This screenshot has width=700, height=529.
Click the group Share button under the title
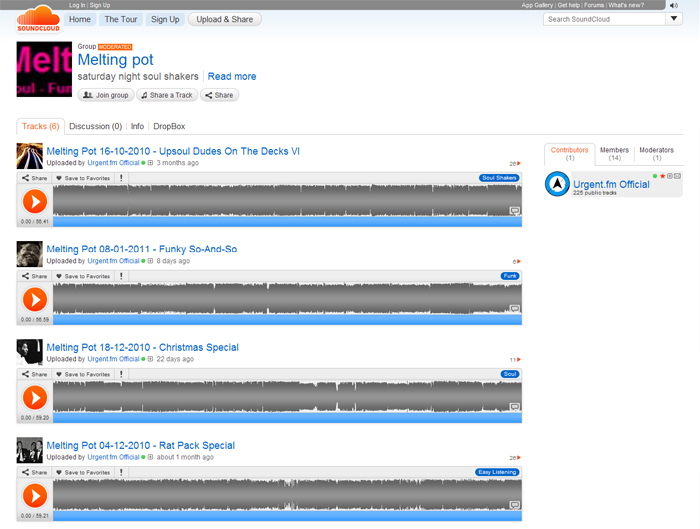(219, 95)
